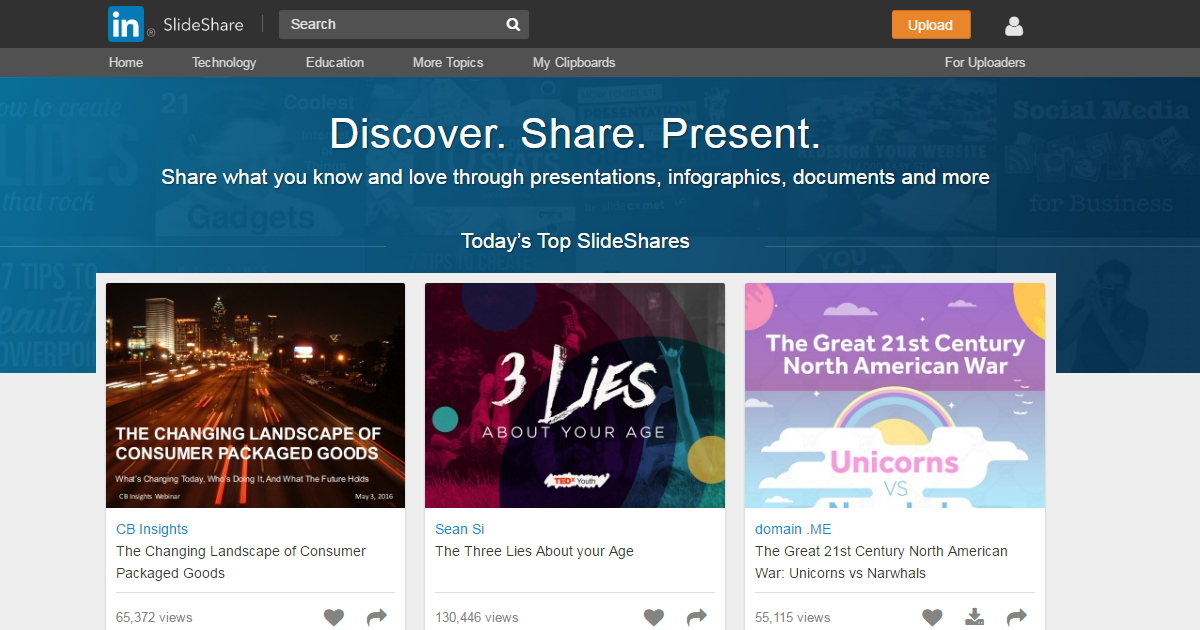This screenshot has height=630, width=1200.
Task: Open the Technology menu item
Action: click(x=224, y=62)
